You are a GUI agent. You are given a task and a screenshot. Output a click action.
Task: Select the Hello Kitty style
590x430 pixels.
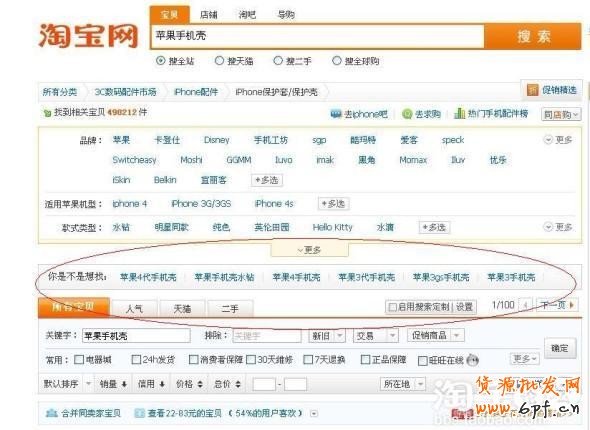pyautogui.click(x=333, y=227)
